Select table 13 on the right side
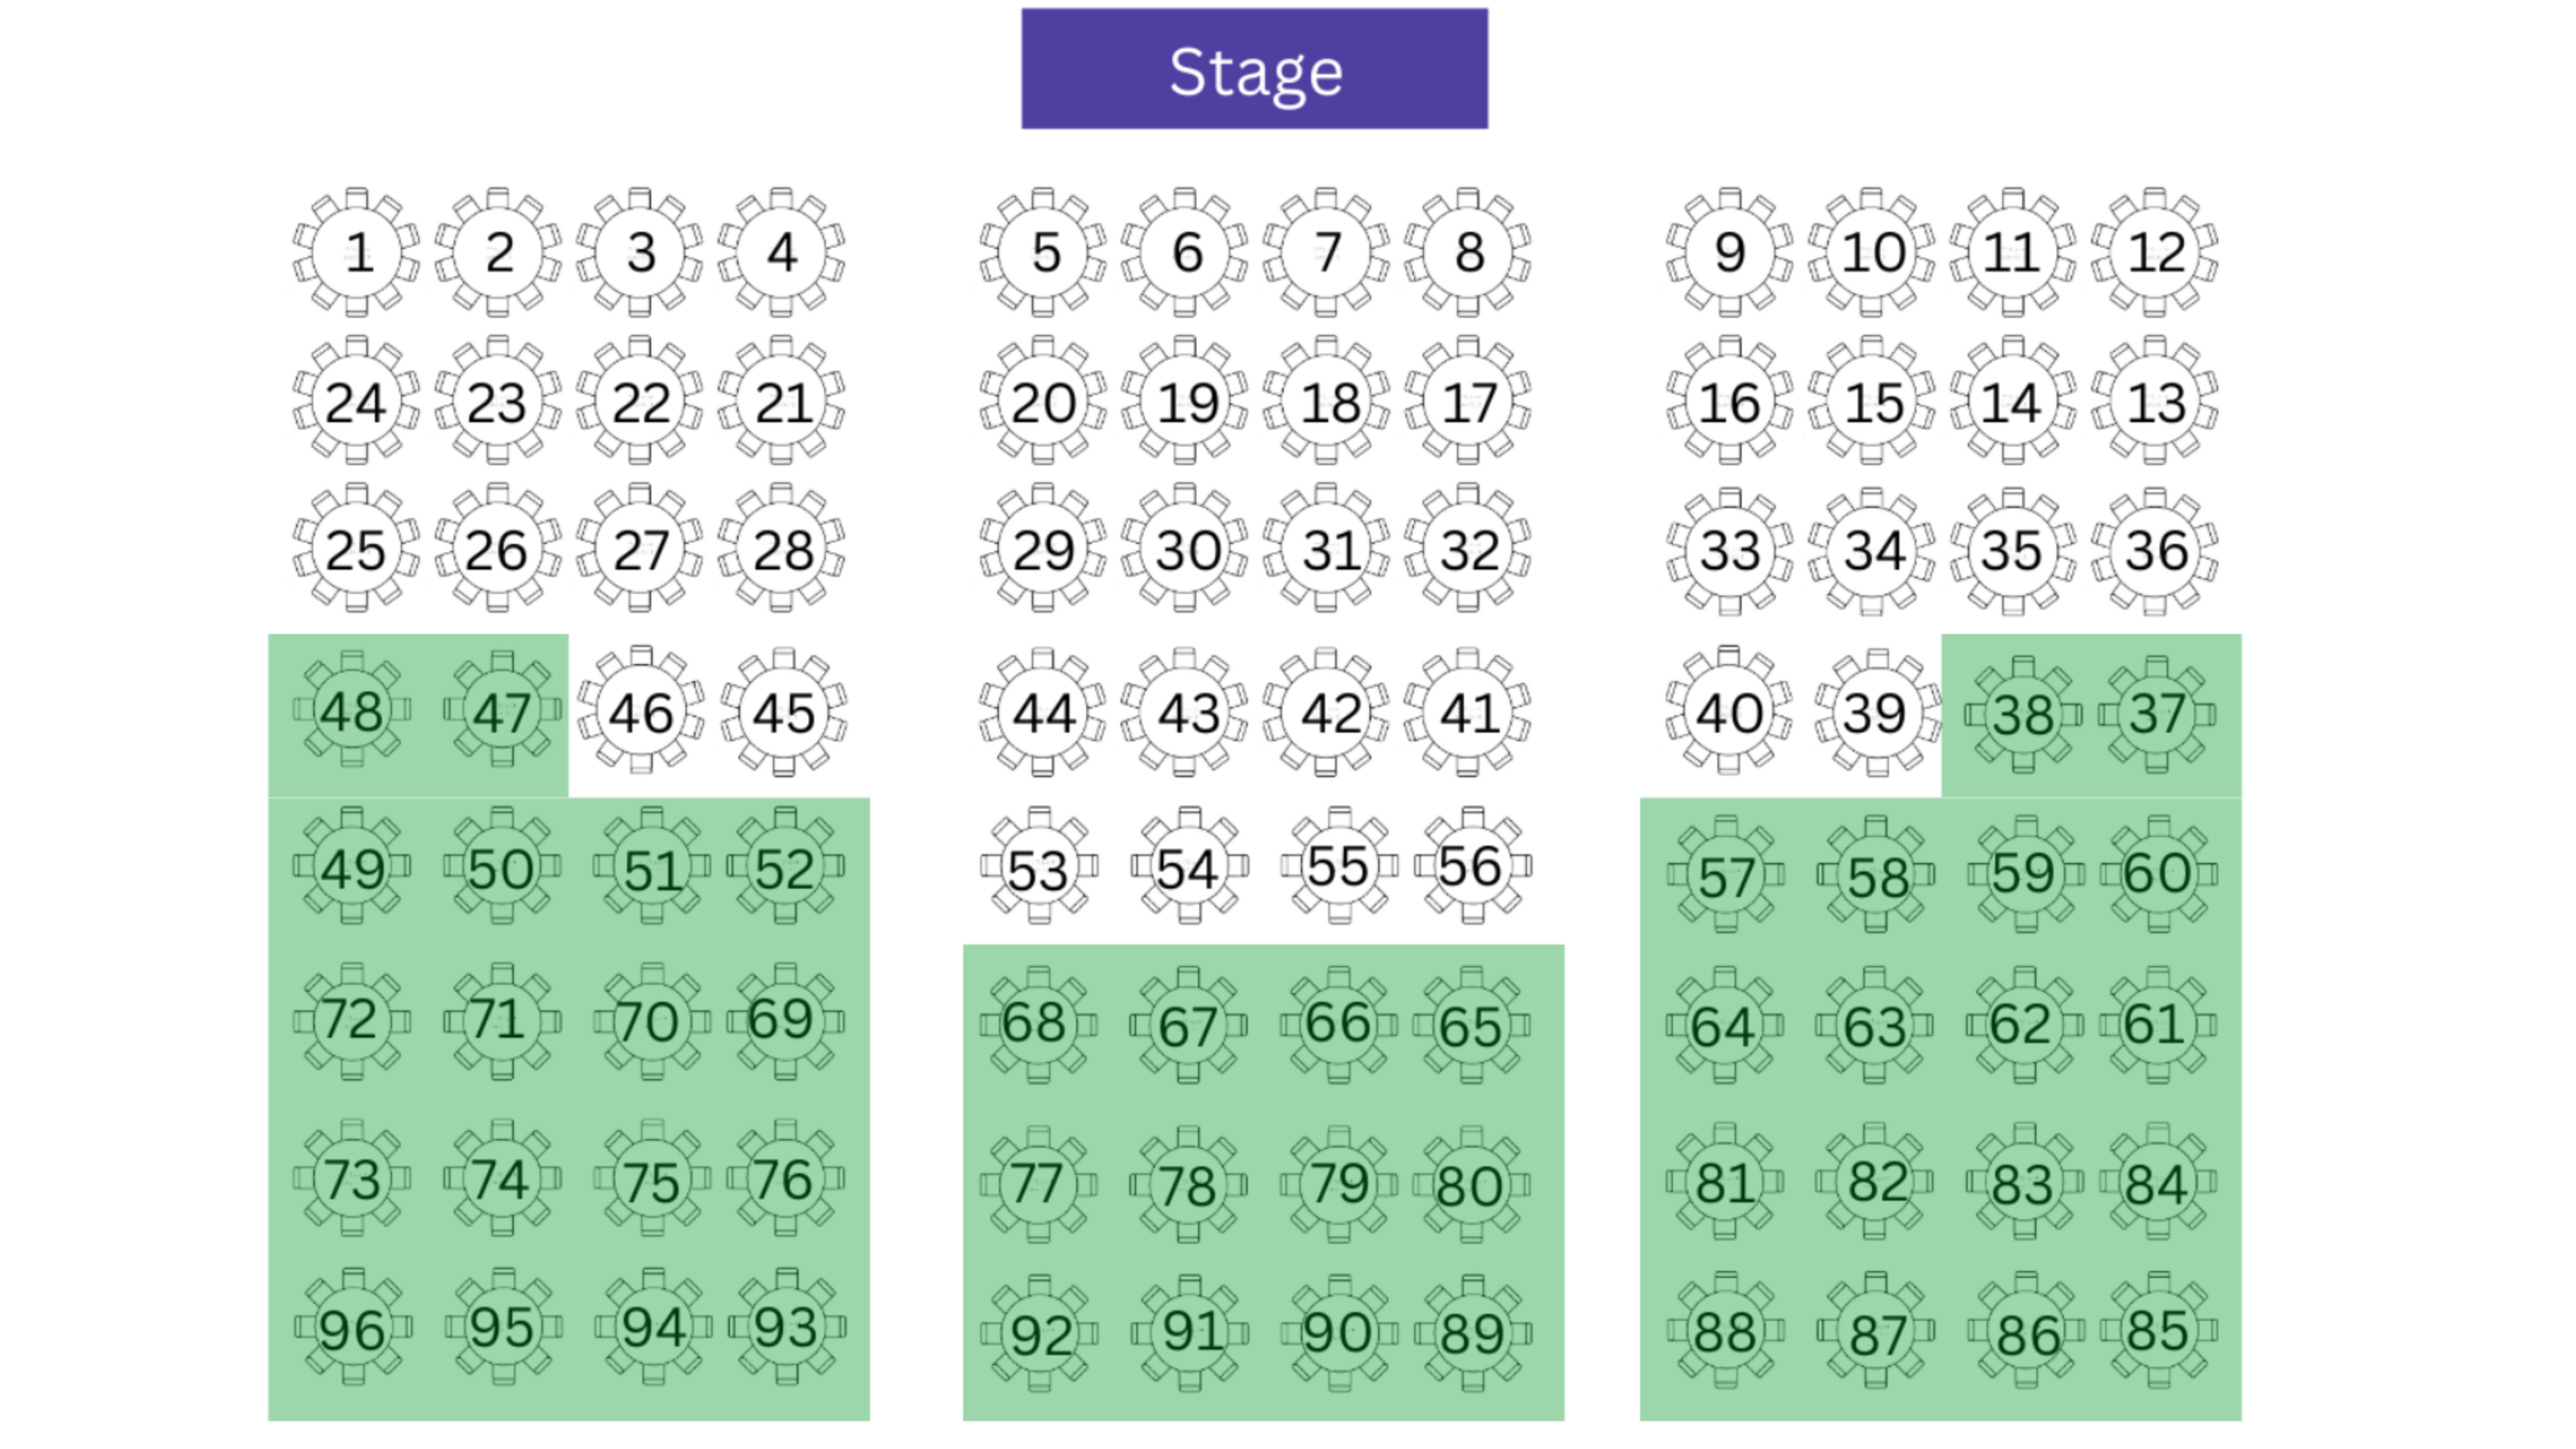 click(2154, 402)
